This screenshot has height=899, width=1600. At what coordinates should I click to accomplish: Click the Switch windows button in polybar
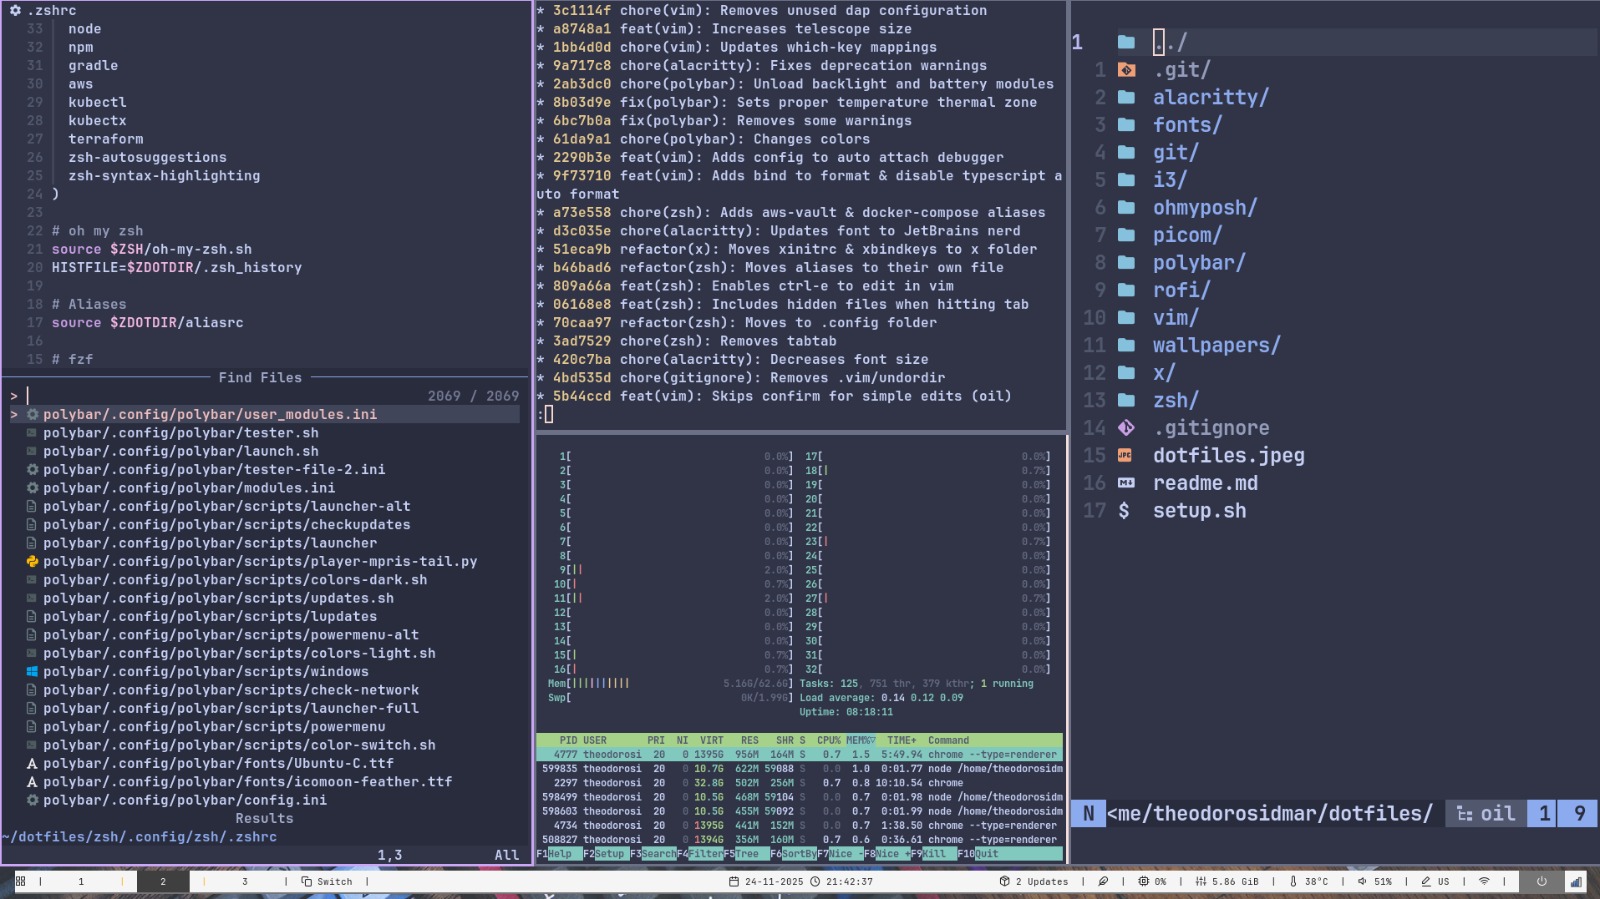click(x=327, y=881)
